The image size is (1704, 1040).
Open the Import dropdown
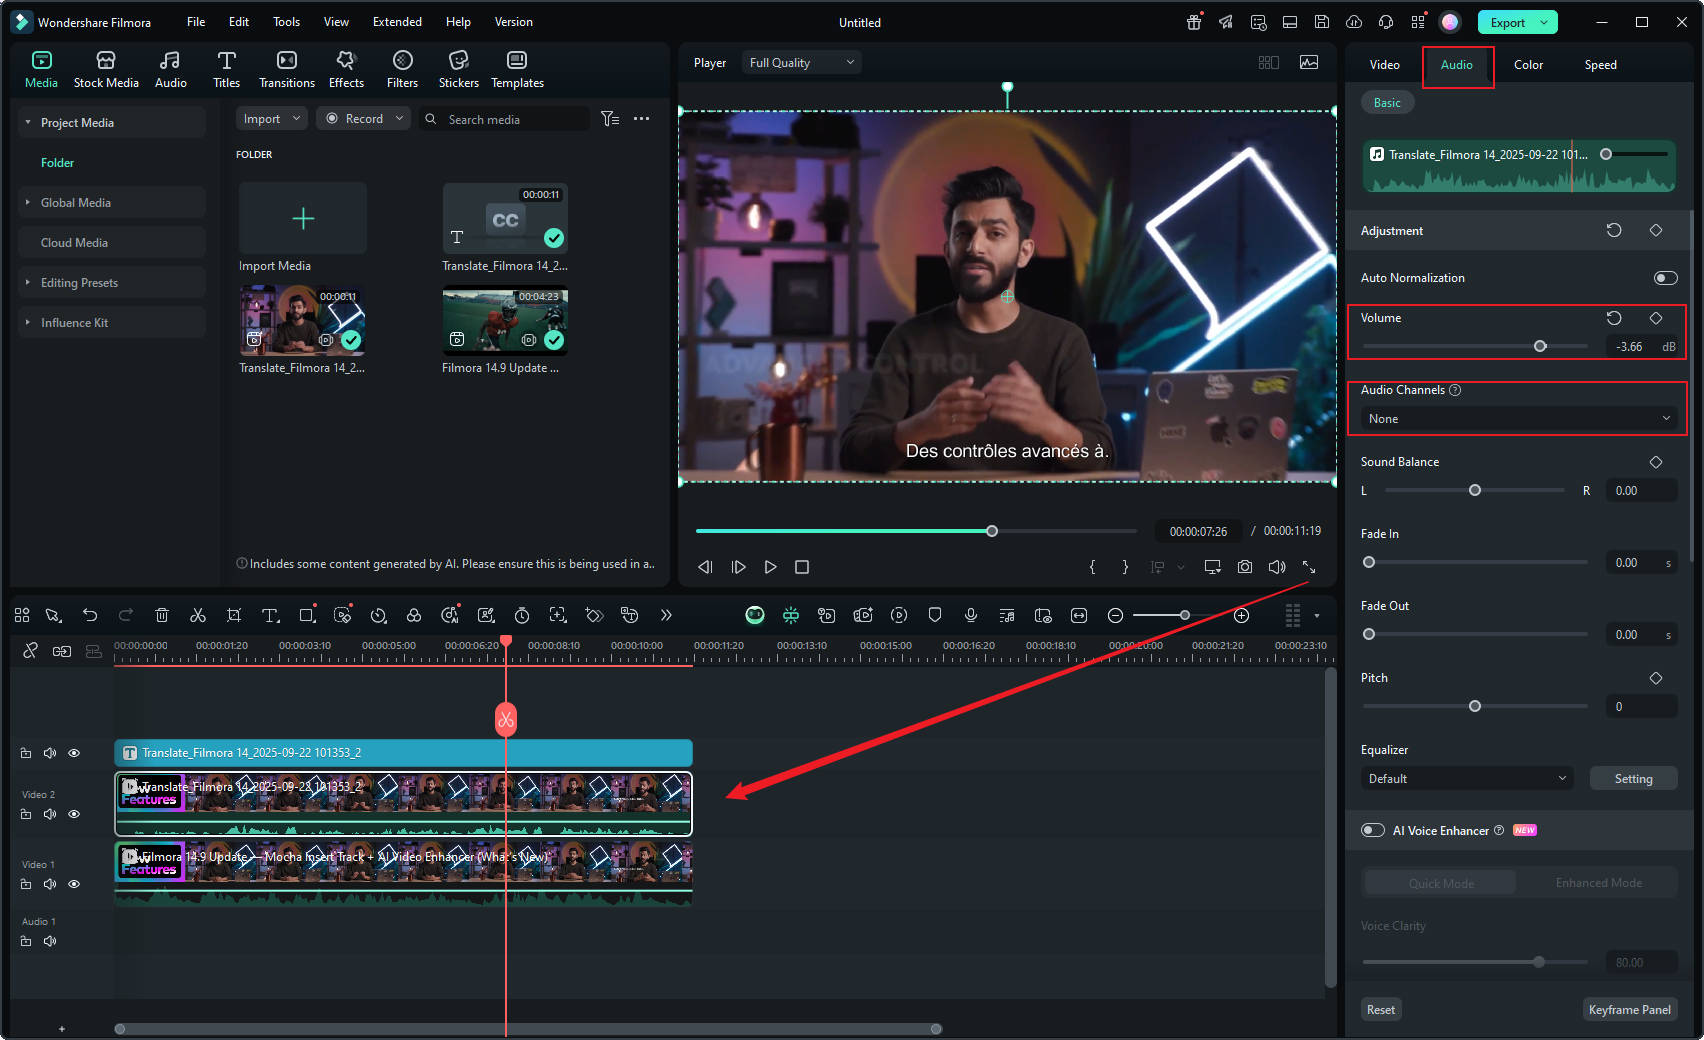click(273, 119)
